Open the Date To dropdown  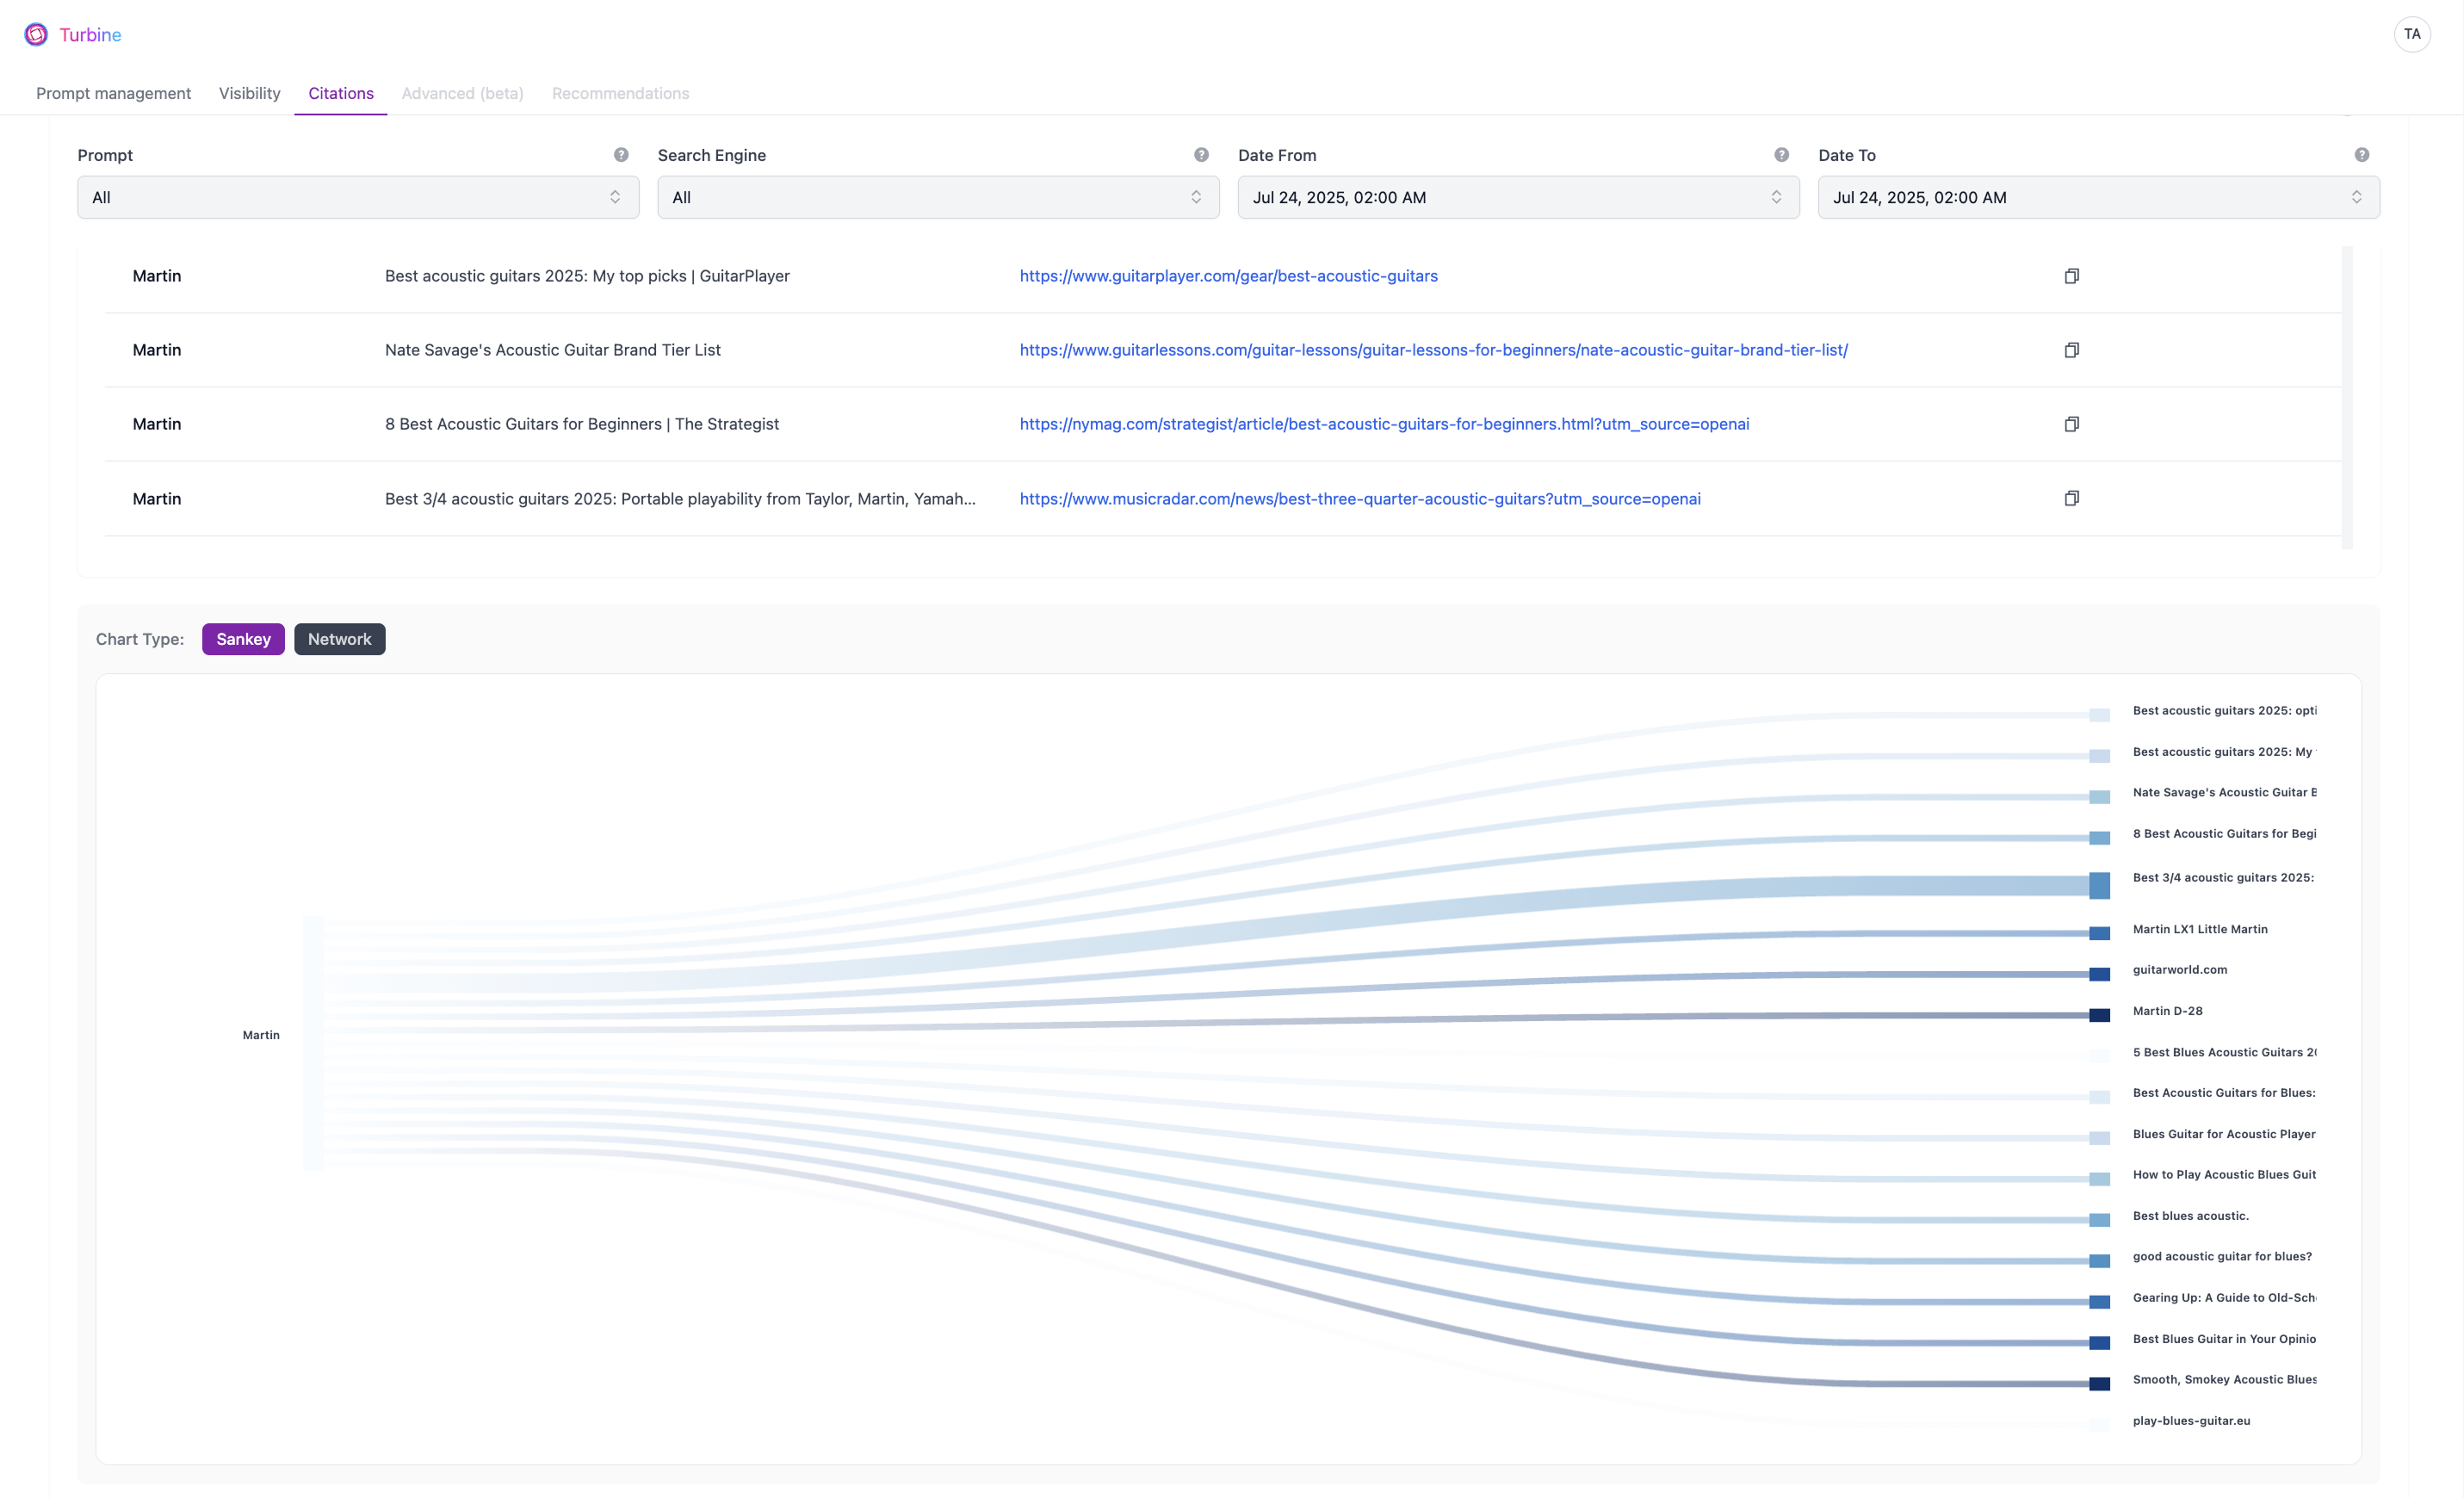coord(2098,197)
